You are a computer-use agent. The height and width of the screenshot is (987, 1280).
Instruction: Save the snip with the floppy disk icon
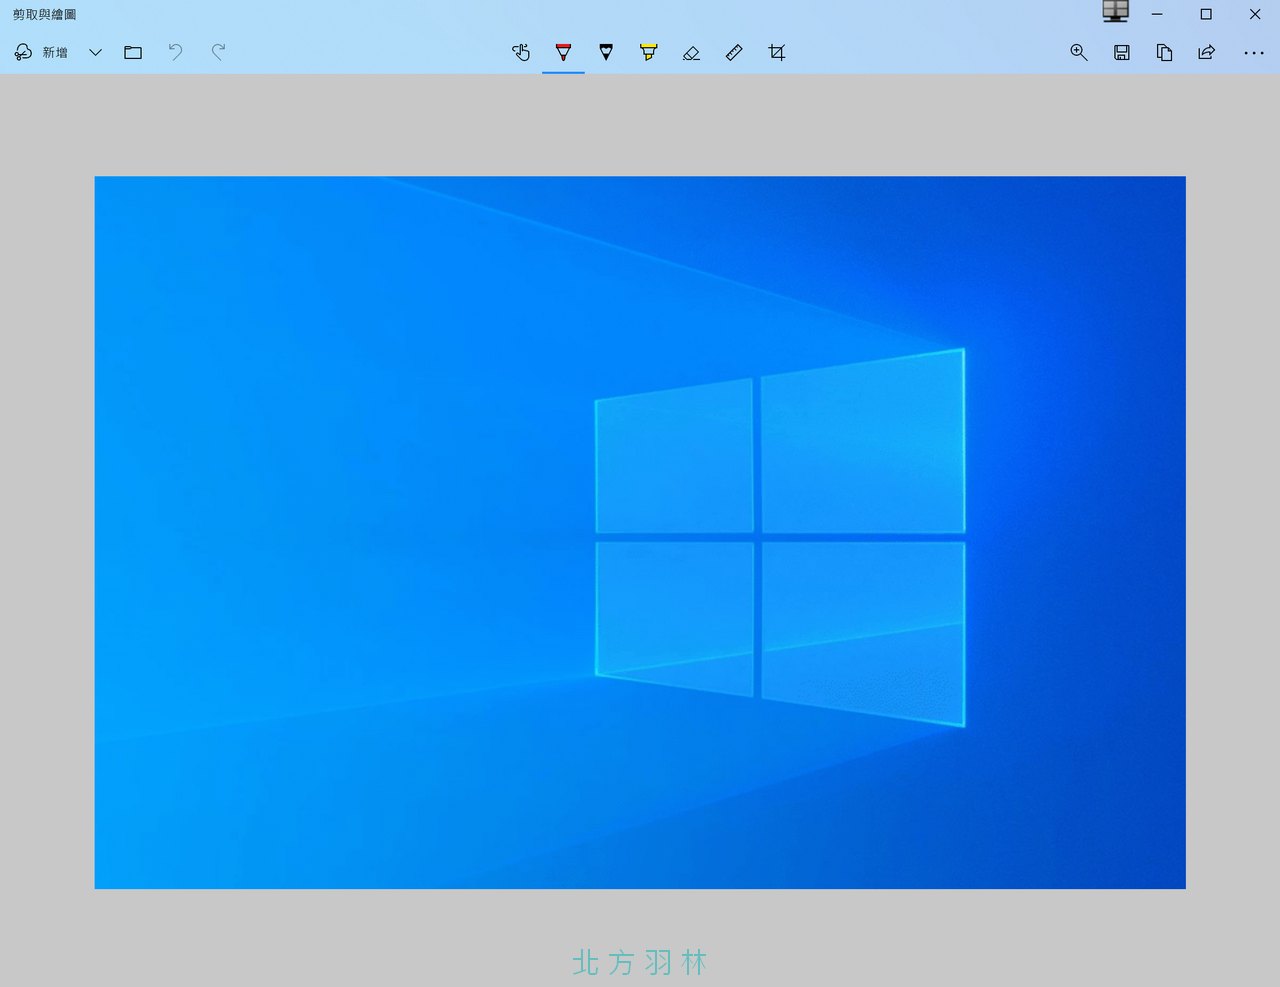[x=1122, y=52]
